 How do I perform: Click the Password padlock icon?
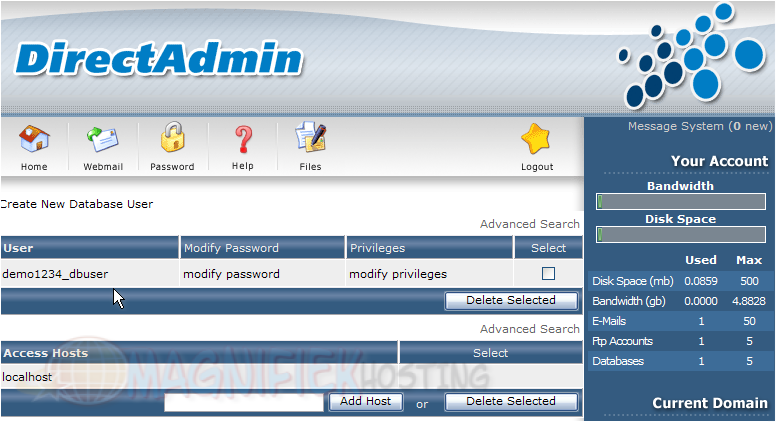click(172, 137)
